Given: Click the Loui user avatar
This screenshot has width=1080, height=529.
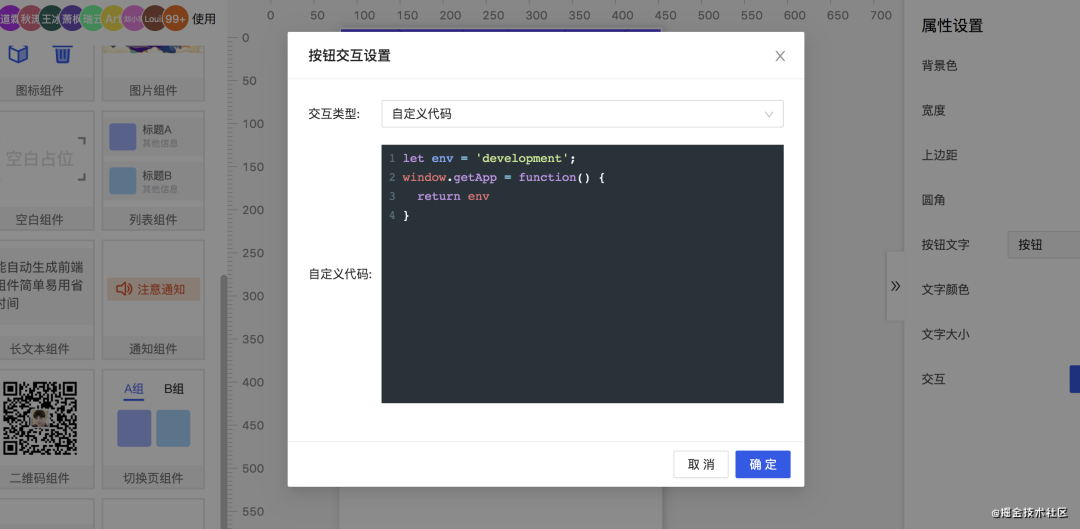Looking at the screenshot, I should (x=154, y=19).
